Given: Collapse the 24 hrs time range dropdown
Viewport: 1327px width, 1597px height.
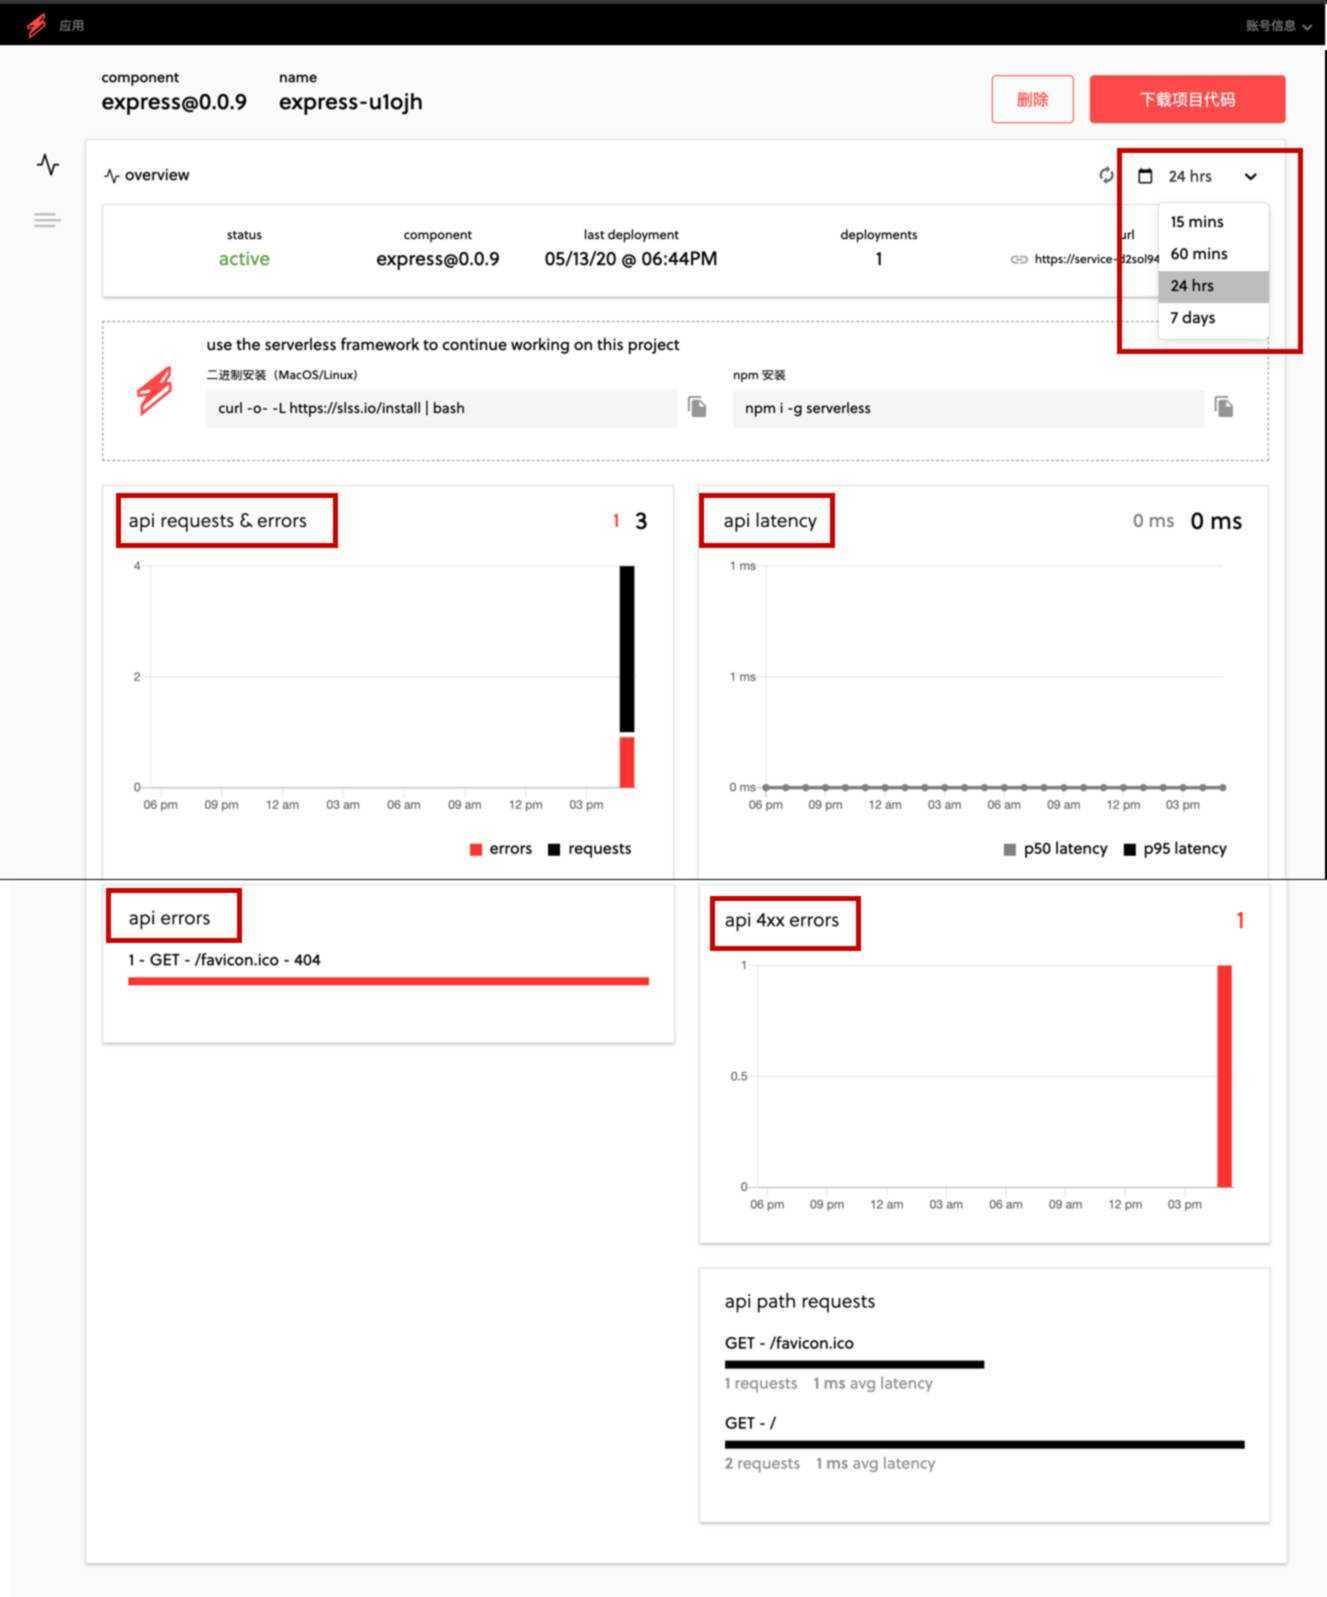Looking at the screenshot, I should 1251,176.
